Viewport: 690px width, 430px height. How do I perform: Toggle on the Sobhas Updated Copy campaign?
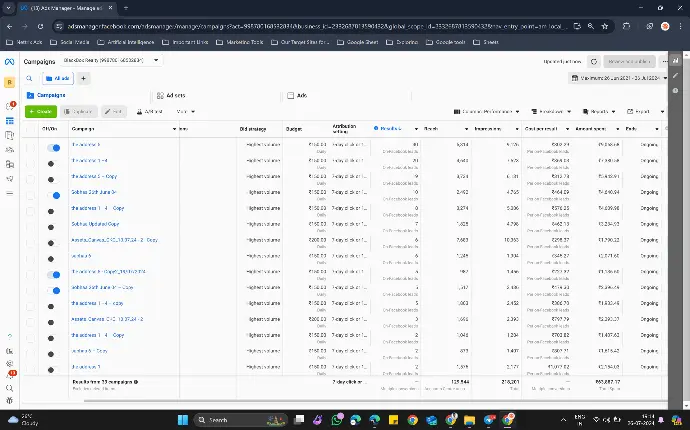(x=53, y=227)
